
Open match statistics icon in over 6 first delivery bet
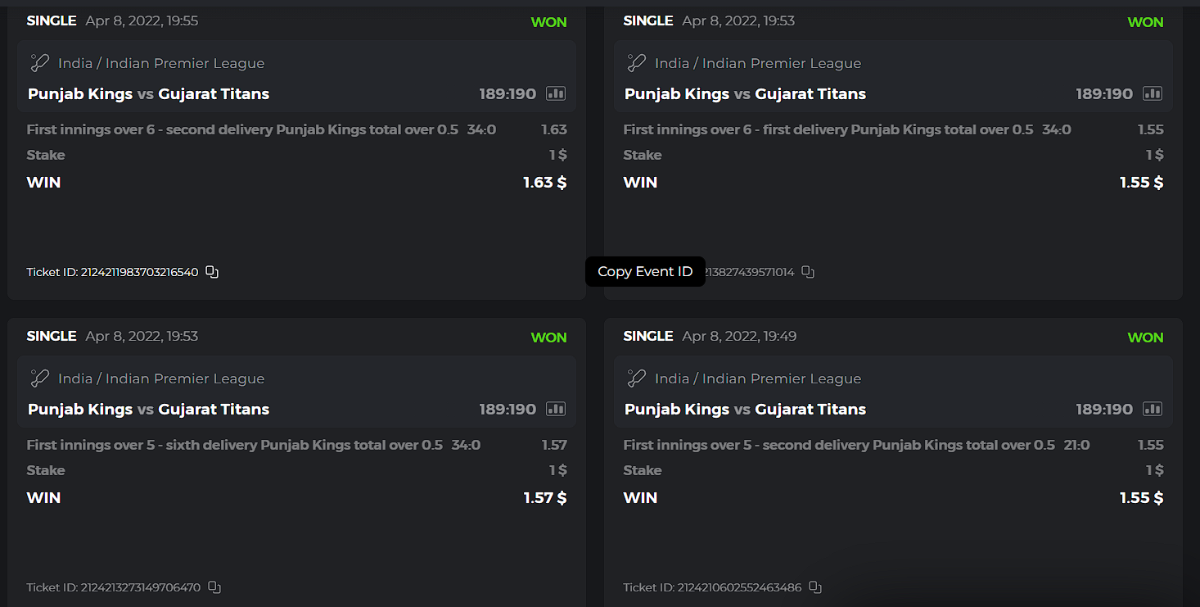(1152, 94)
